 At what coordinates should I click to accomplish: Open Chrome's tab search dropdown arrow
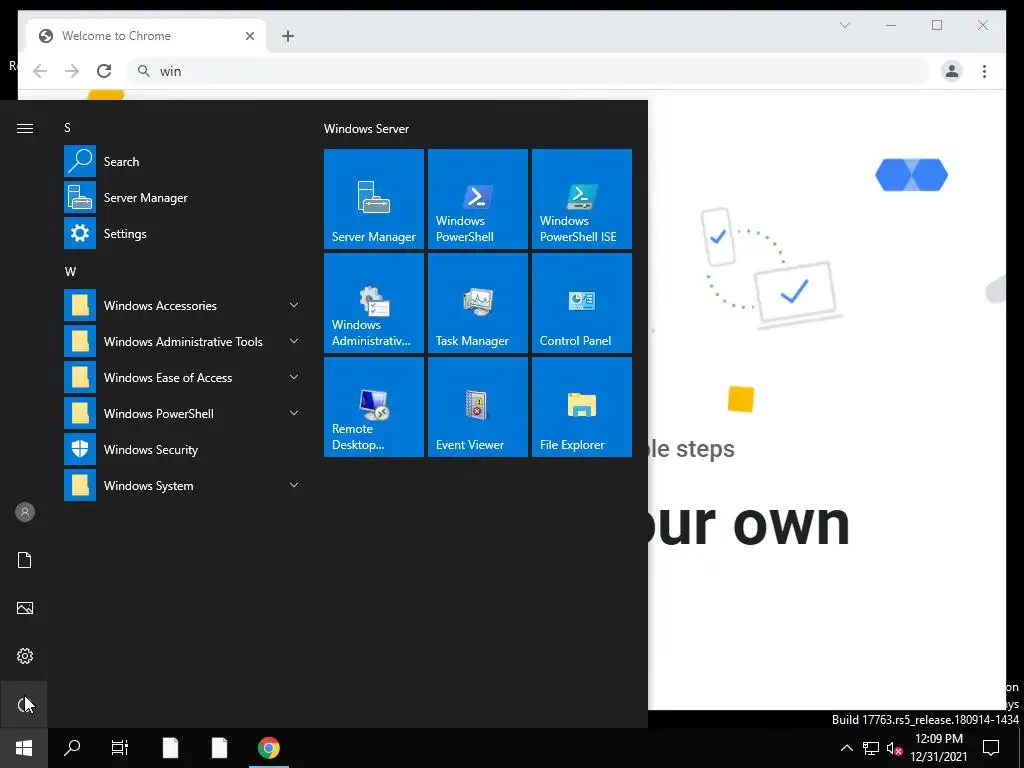click(844, 25)
